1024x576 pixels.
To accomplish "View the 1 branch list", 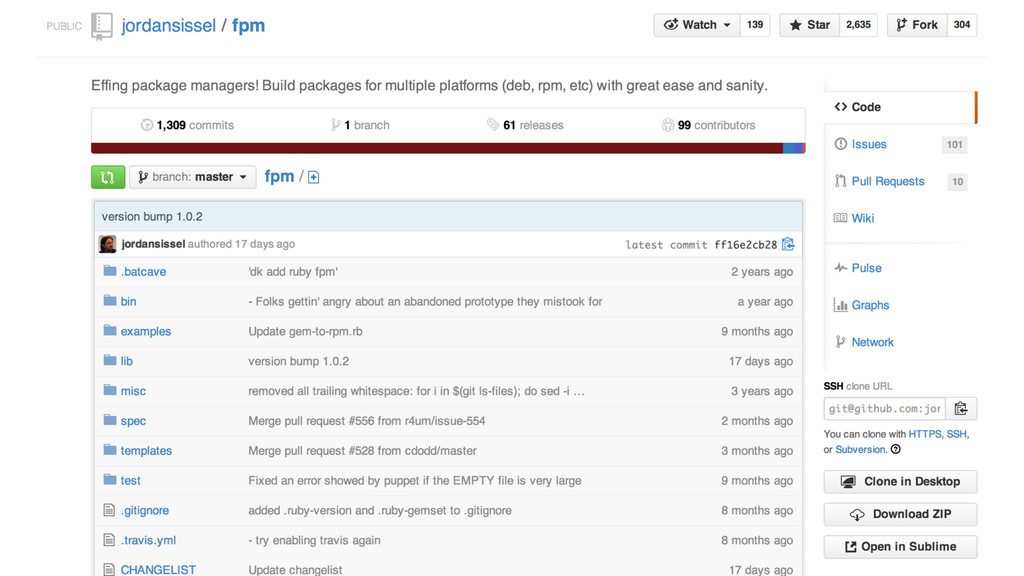I will [360, 125].
